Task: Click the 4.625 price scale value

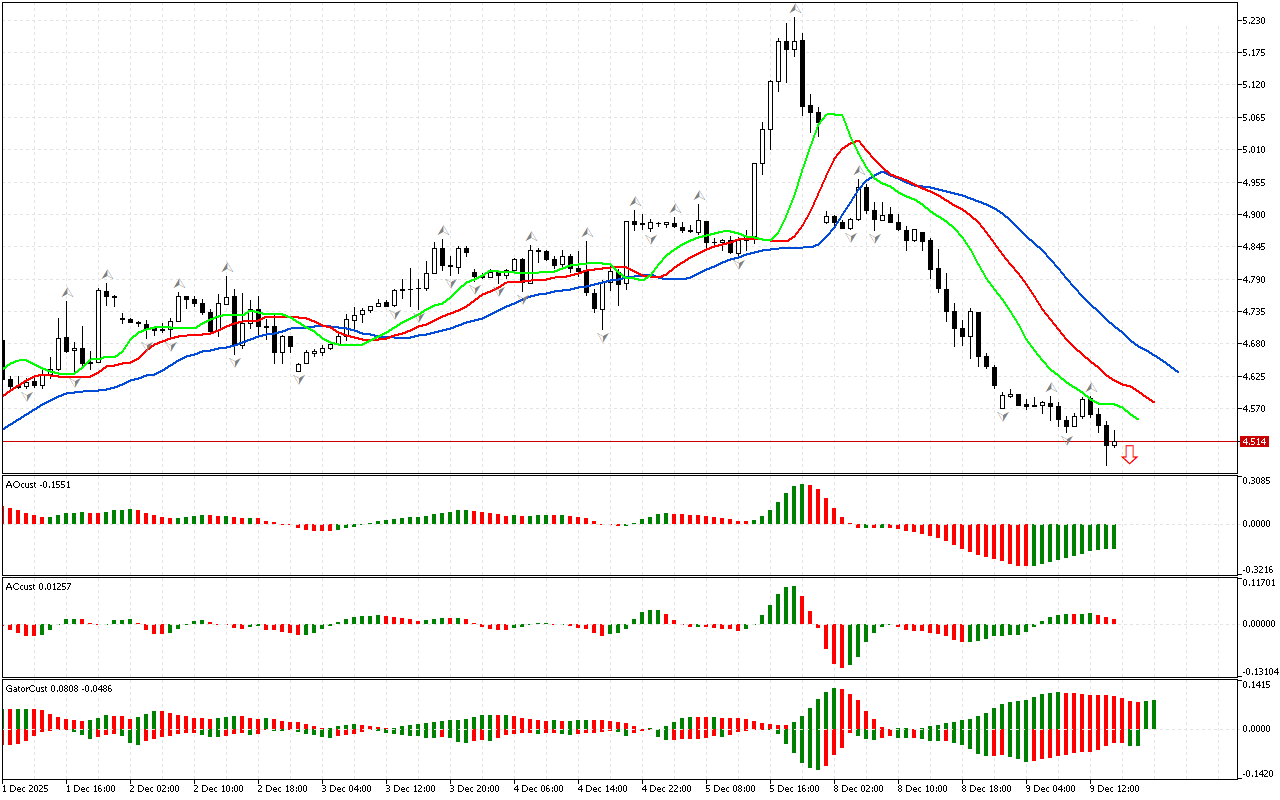Action: 1256,376
